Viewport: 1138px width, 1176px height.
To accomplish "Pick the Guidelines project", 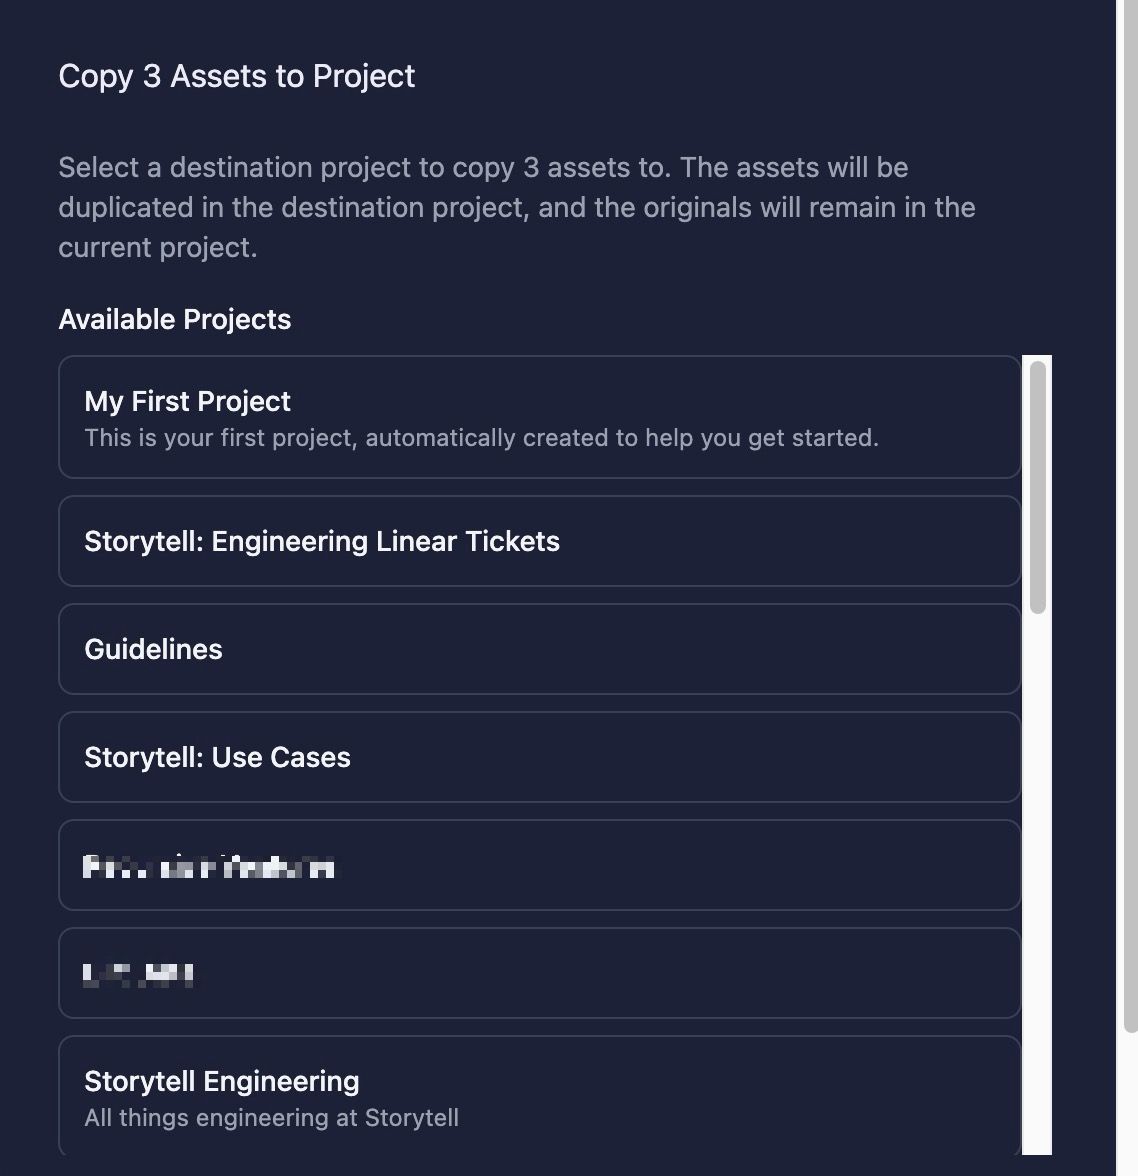I will coord(539,649).
